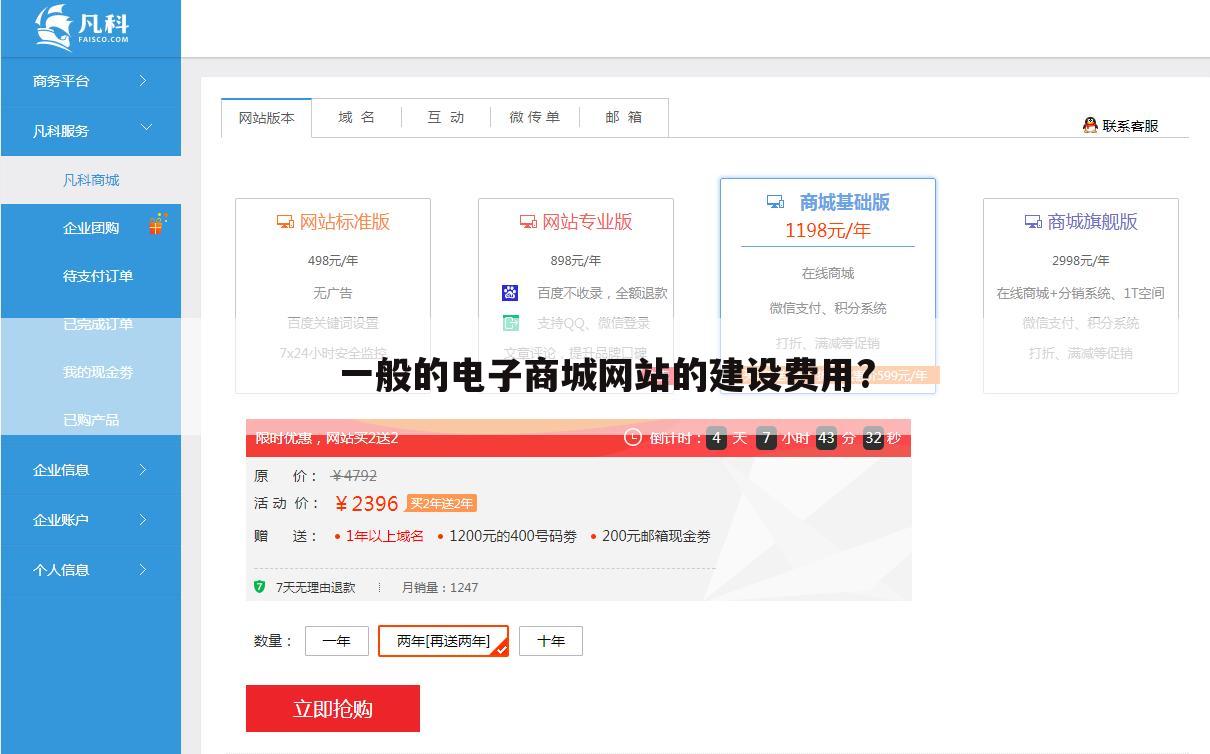Select the 十年 quantity option
Screen dimensions: 1210x754
(551, 641)
